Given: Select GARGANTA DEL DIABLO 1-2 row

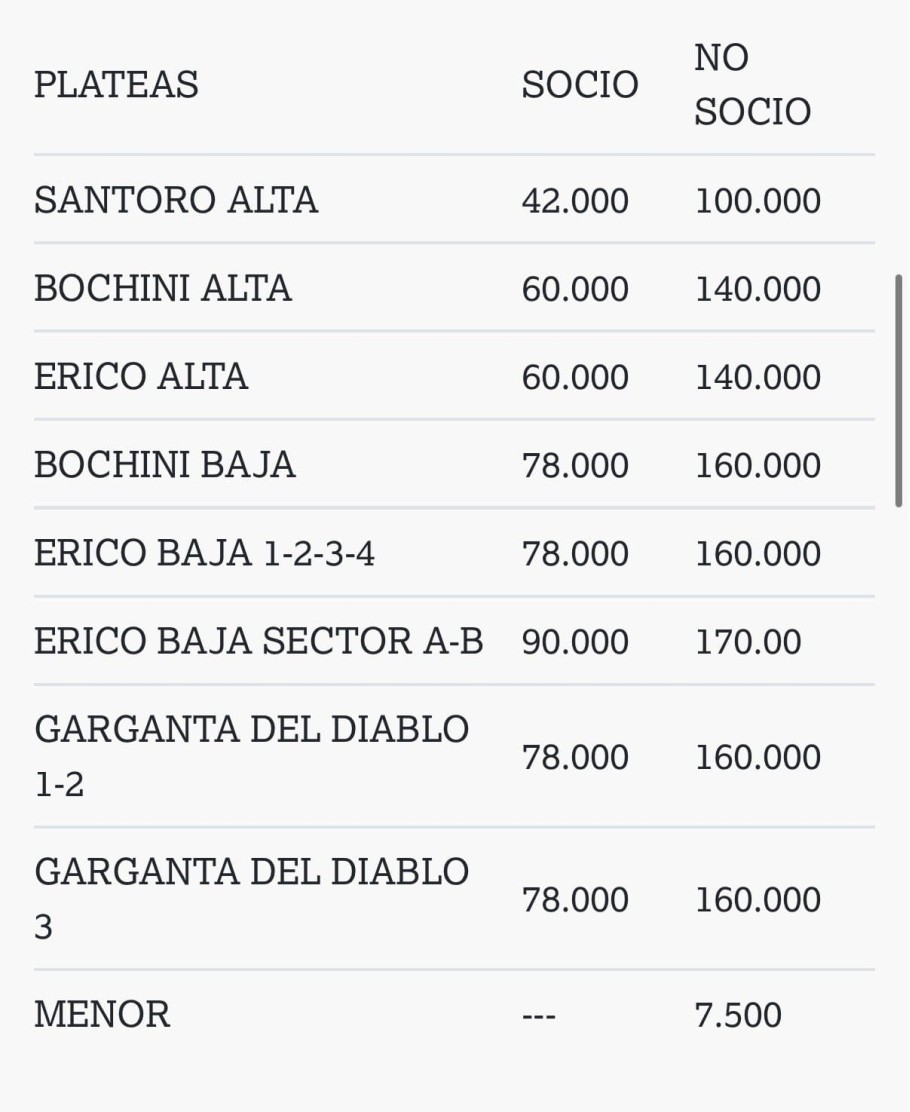Looking at the screenshot, I should point(251,756).
